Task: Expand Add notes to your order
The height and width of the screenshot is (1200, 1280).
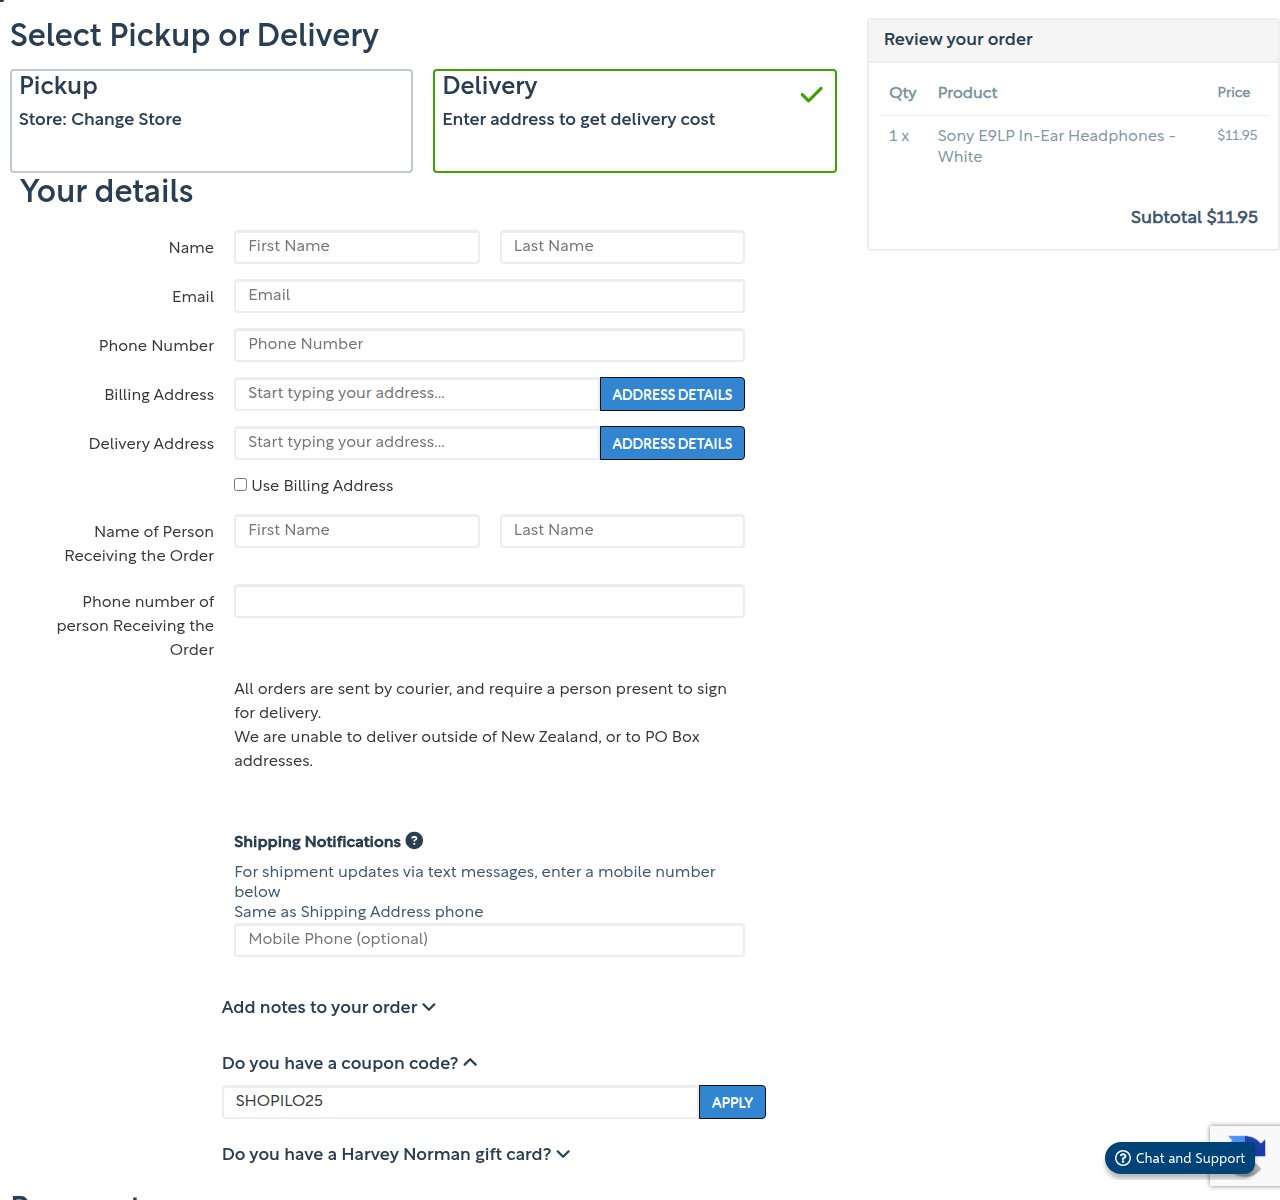Action: (x=328, y=1007)
